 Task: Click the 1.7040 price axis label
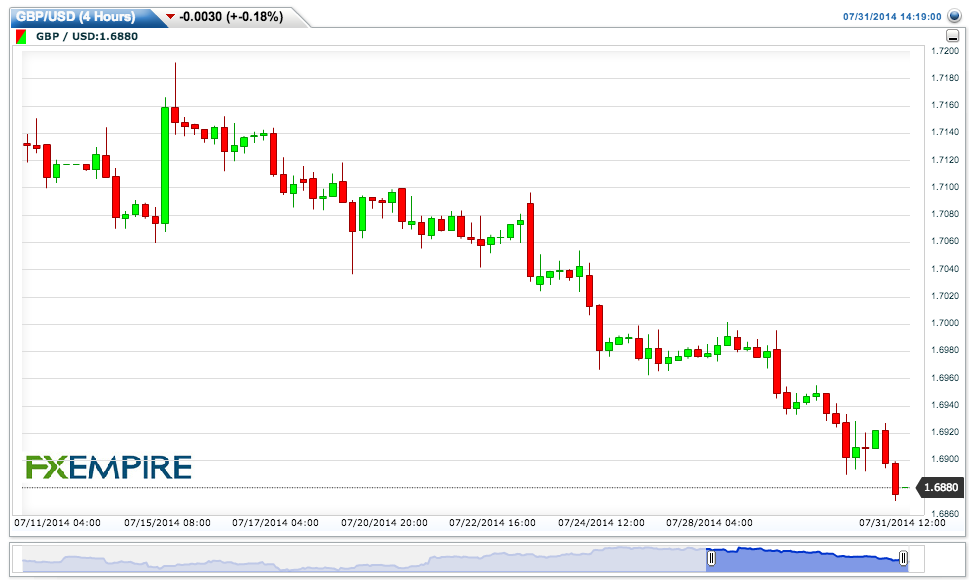pos(945,269)
